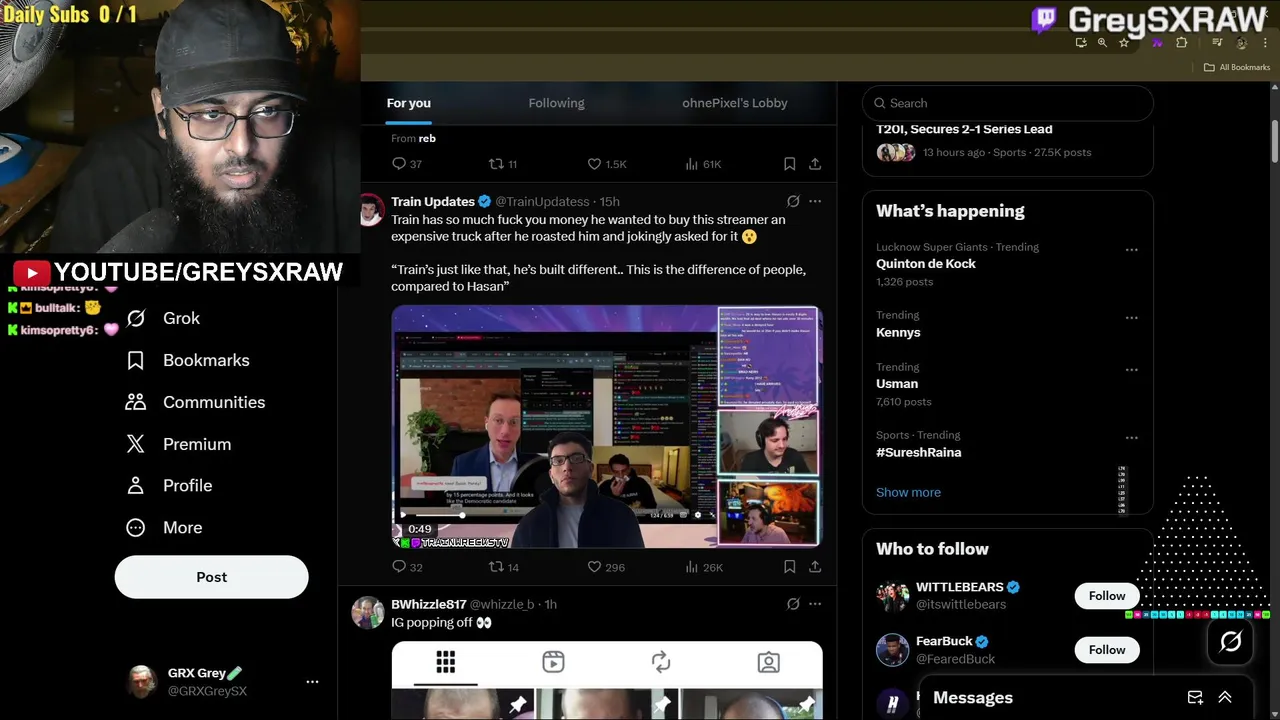Bookmark the post from reb
The image size is (1280, 720).
click(789, 164)
